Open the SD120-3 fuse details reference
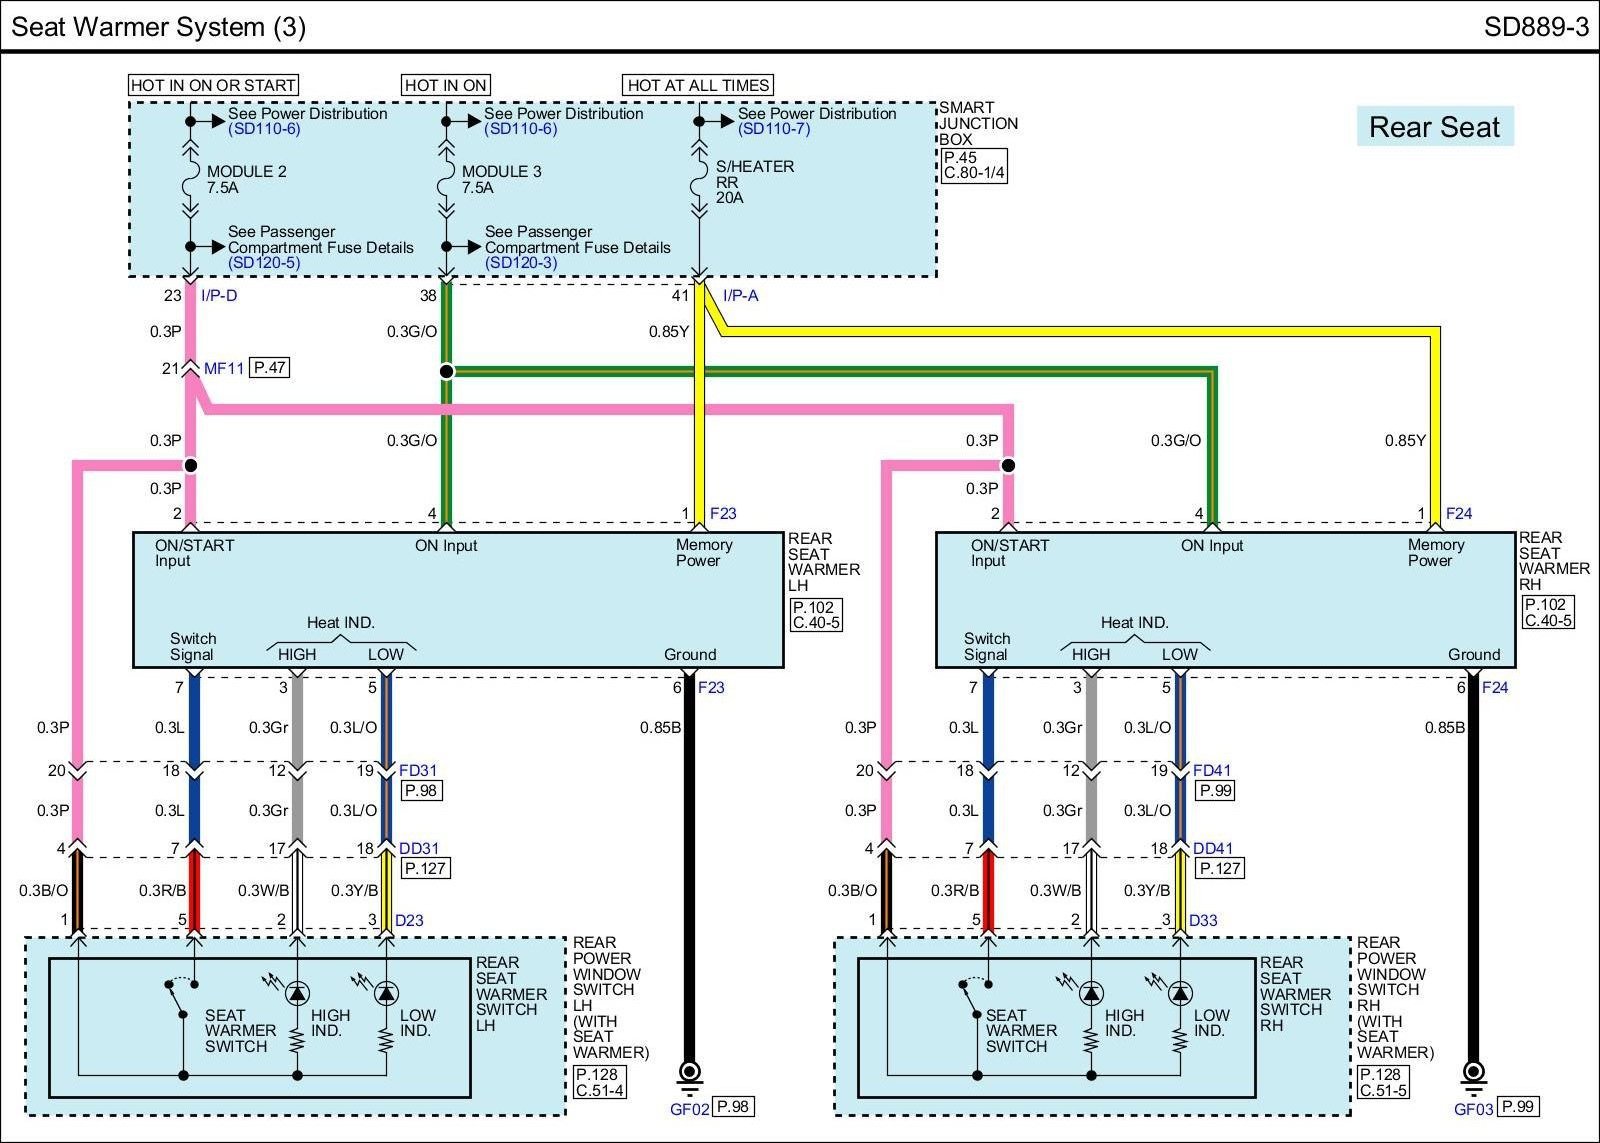This screenshot has width=1600, height=1143. click(520, 263)
